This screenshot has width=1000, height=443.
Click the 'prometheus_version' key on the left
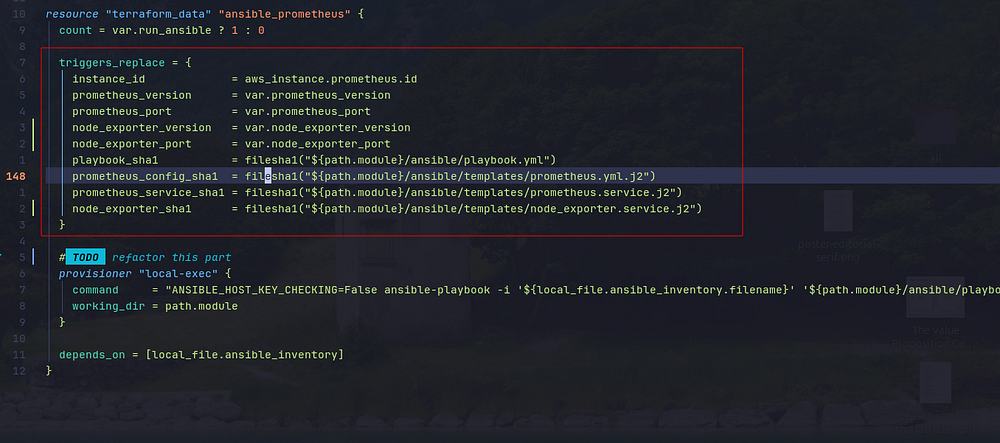(x=131, y=95)
